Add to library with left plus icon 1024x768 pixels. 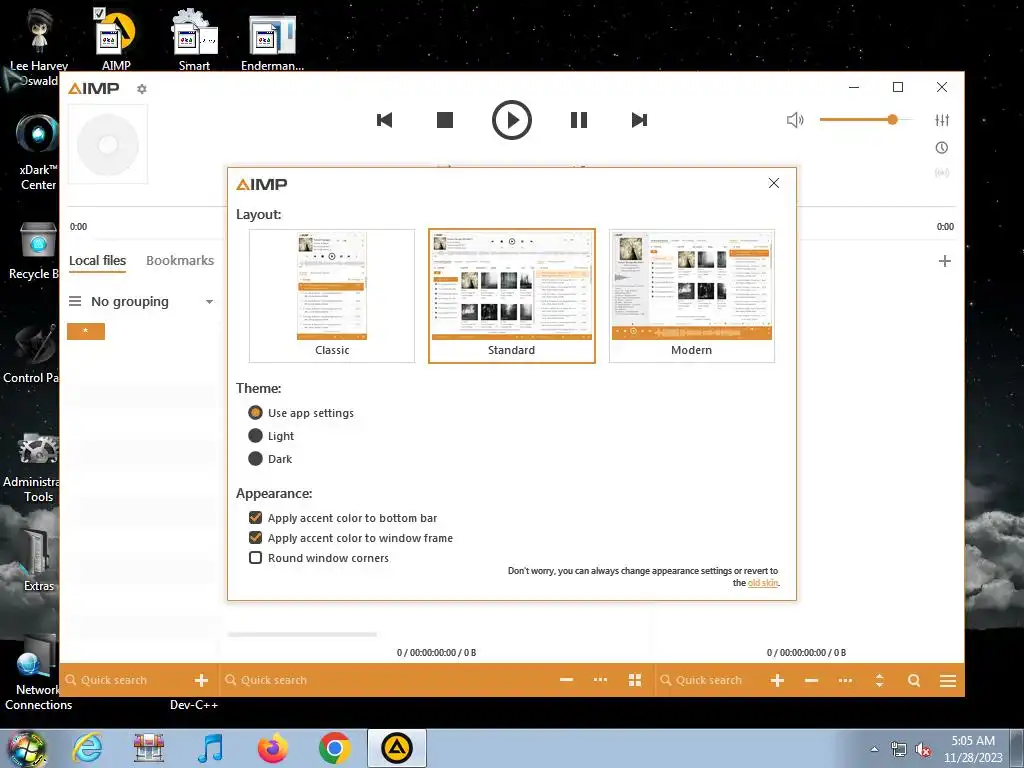201,680
